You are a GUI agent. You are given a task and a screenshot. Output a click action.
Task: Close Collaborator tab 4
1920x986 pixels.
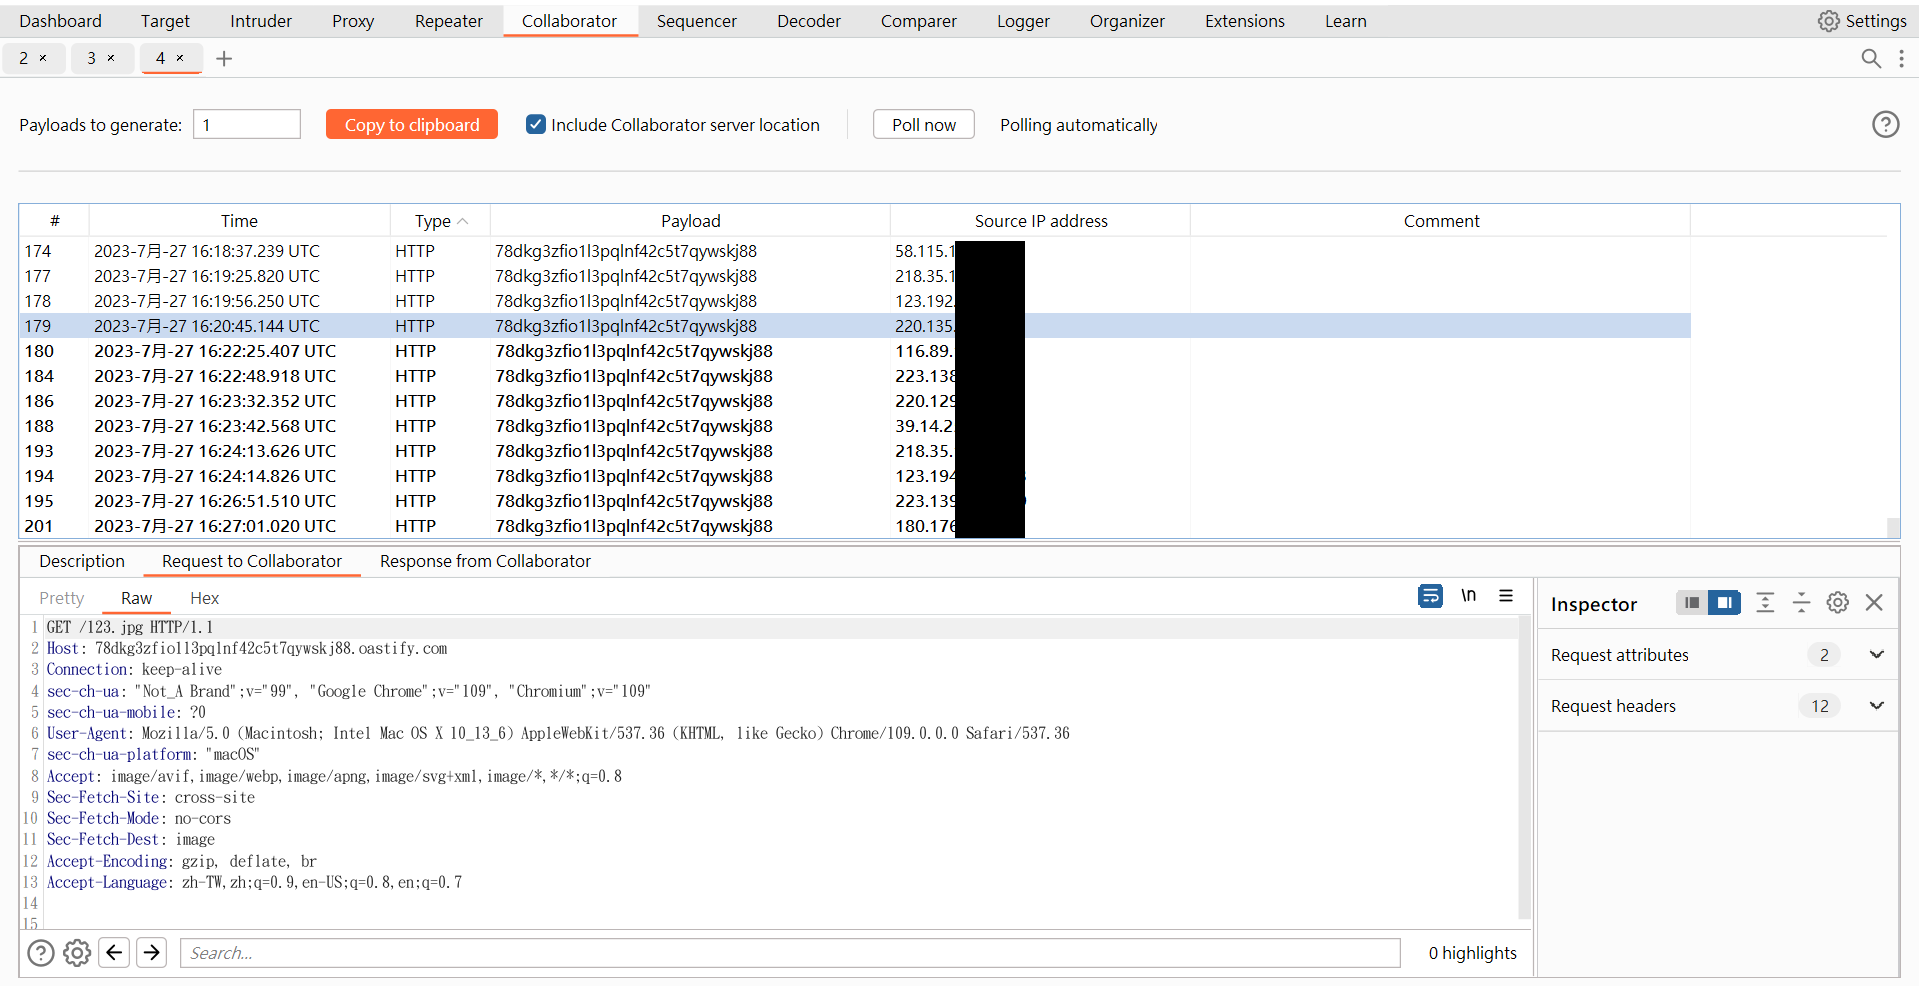click(x=180, y=58)
